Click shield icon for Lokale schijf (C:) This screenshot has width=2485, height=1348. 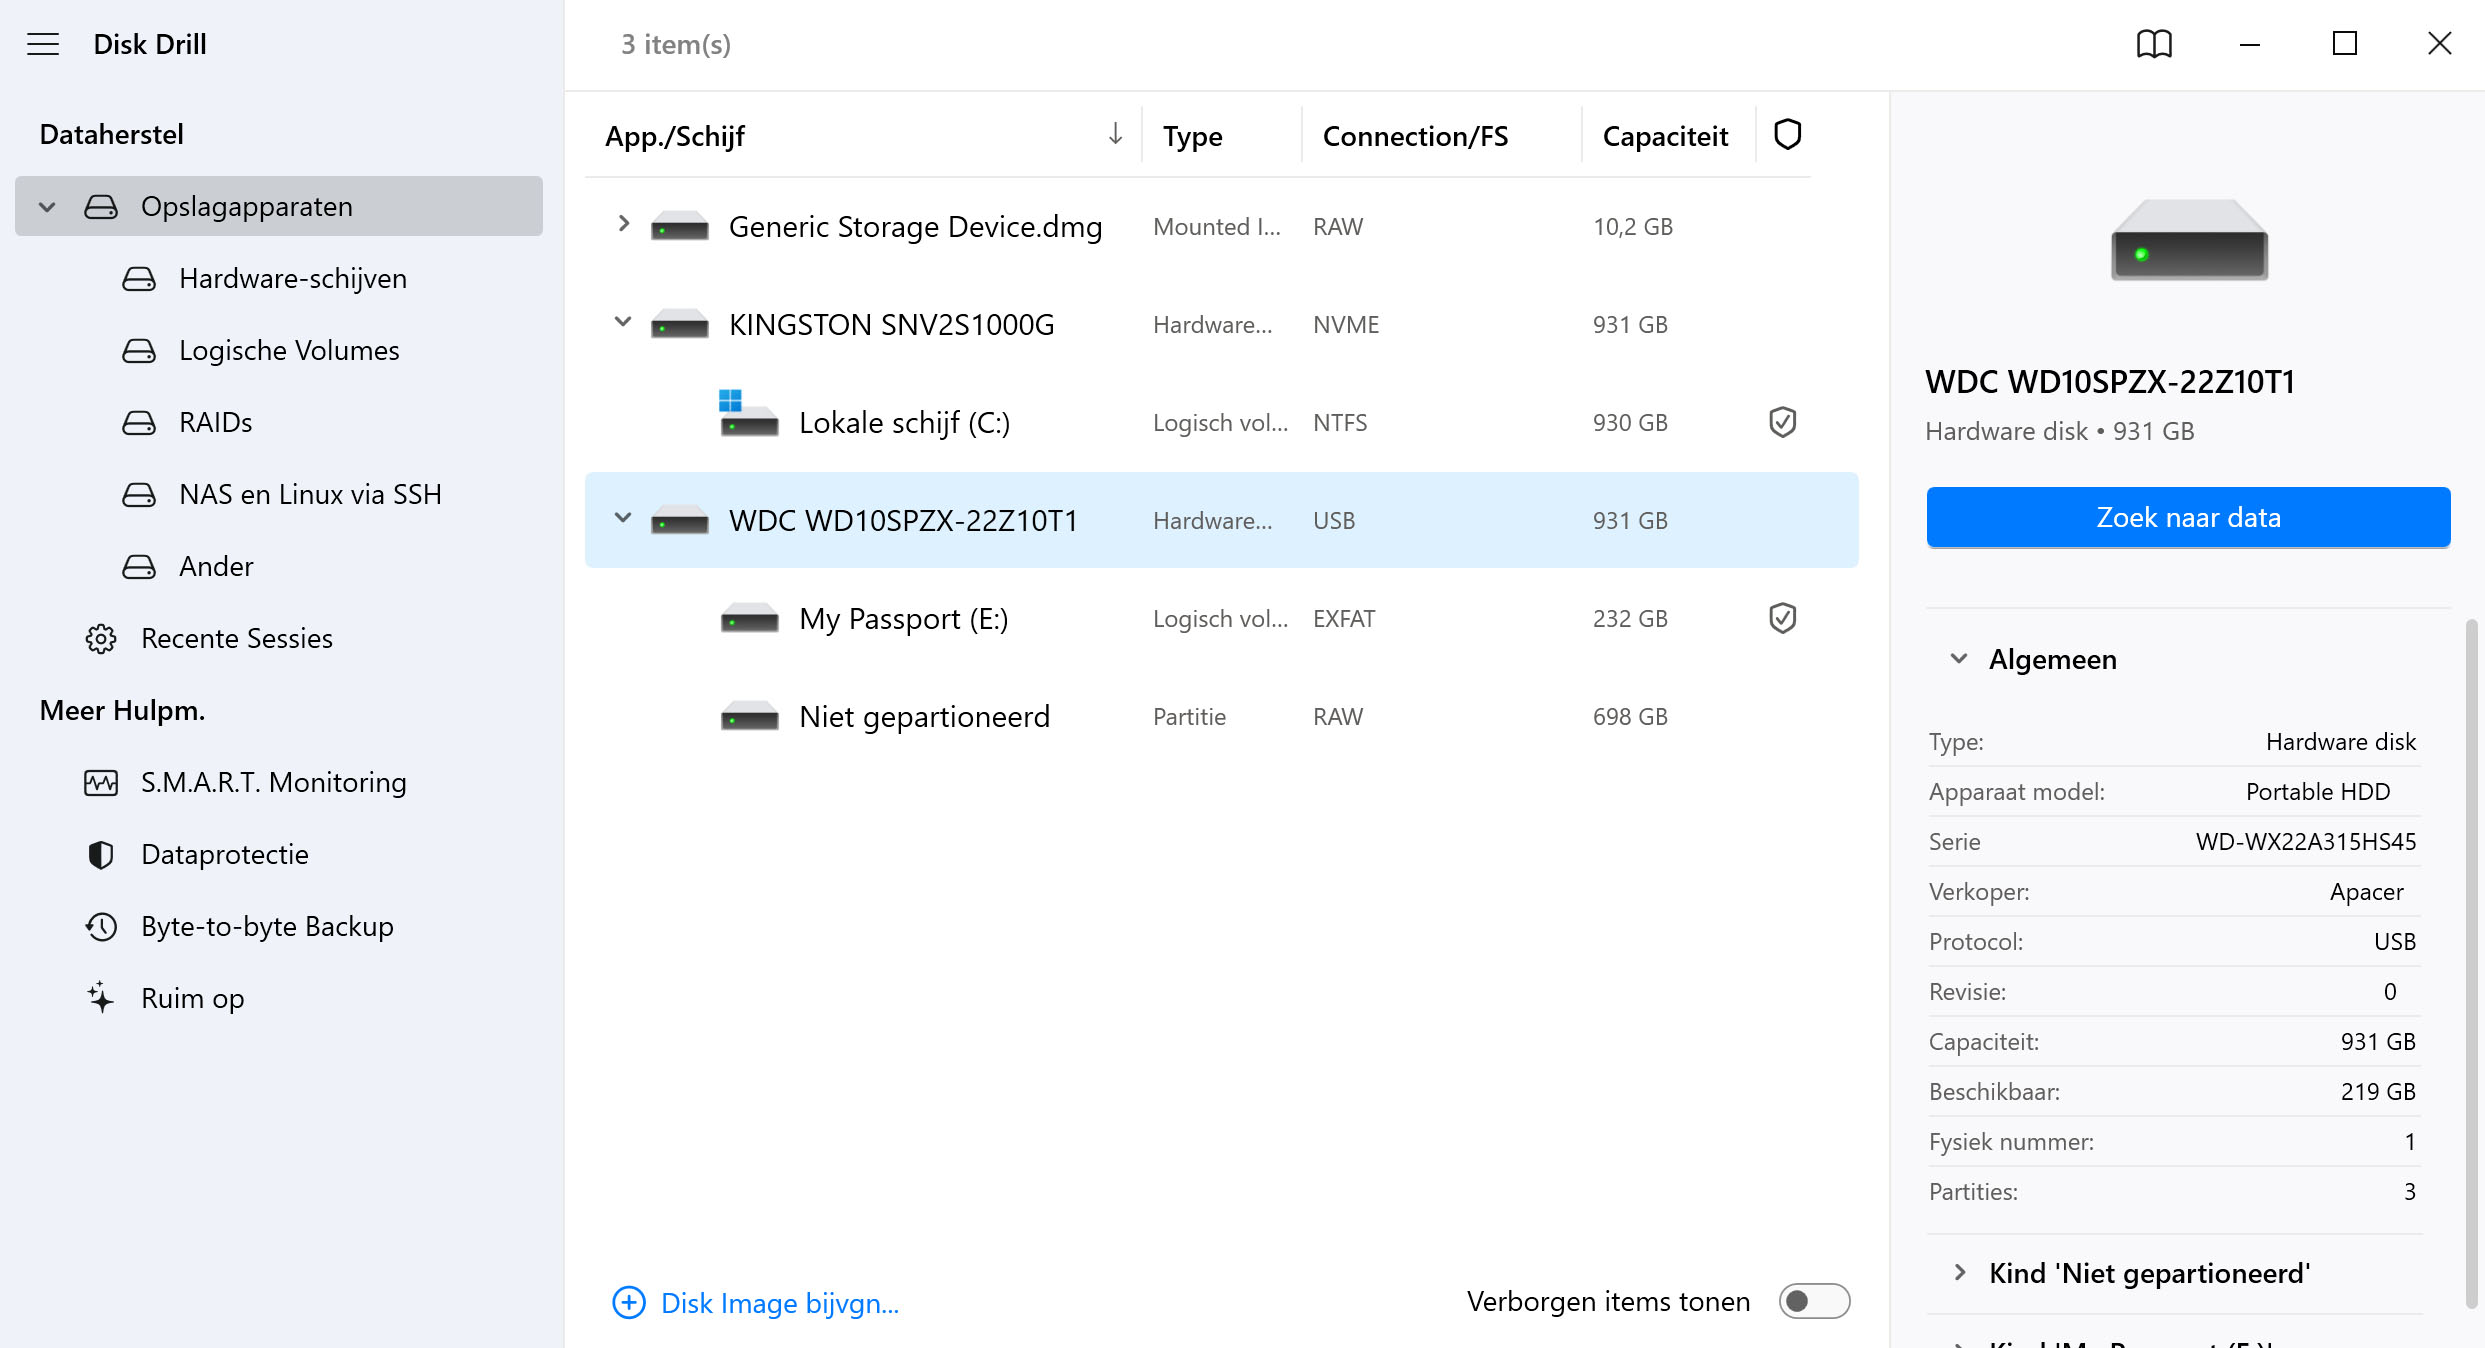(1782, 422)
